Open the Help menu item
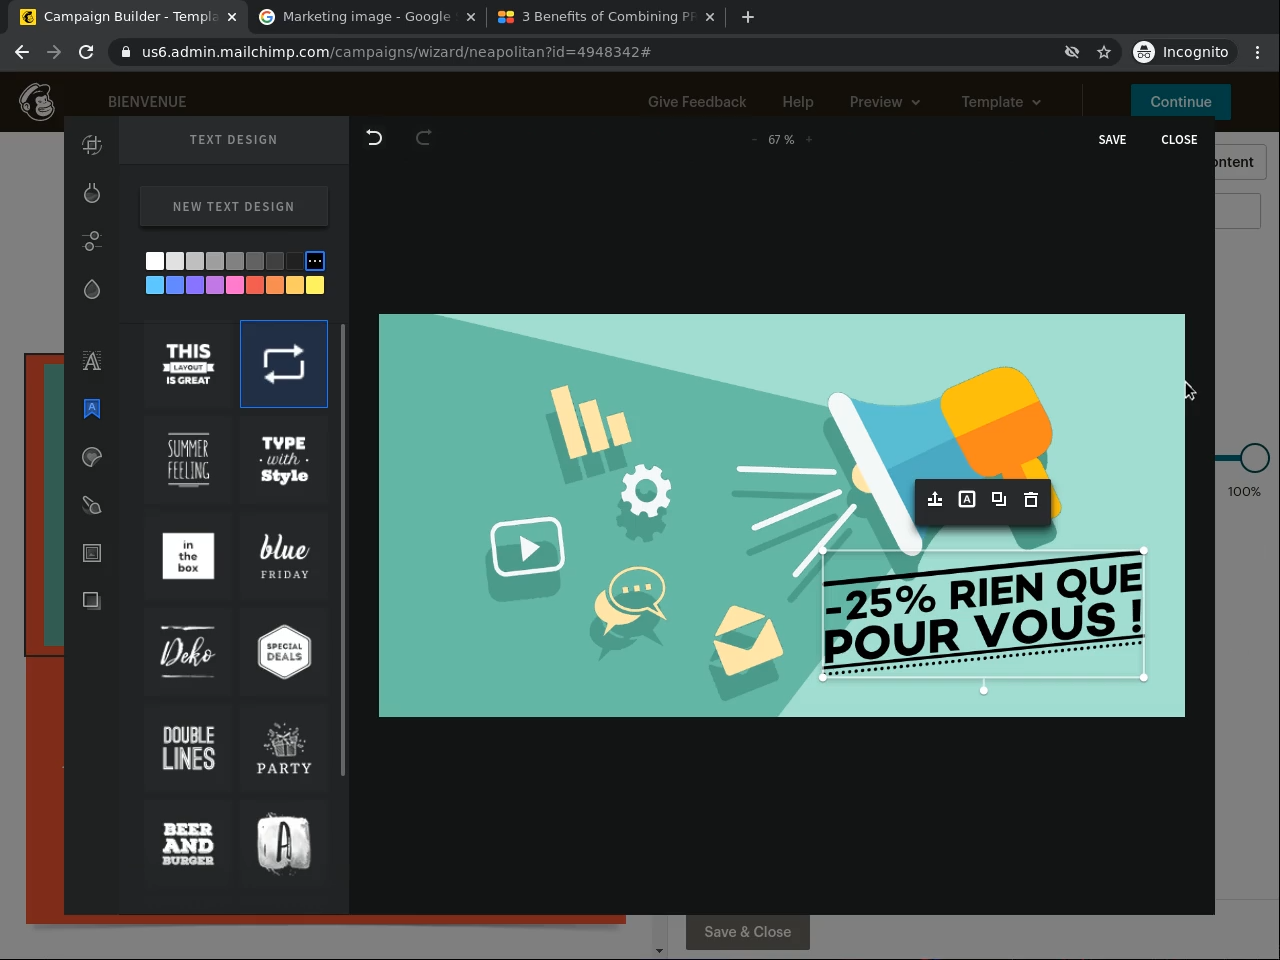 point(797,102)
